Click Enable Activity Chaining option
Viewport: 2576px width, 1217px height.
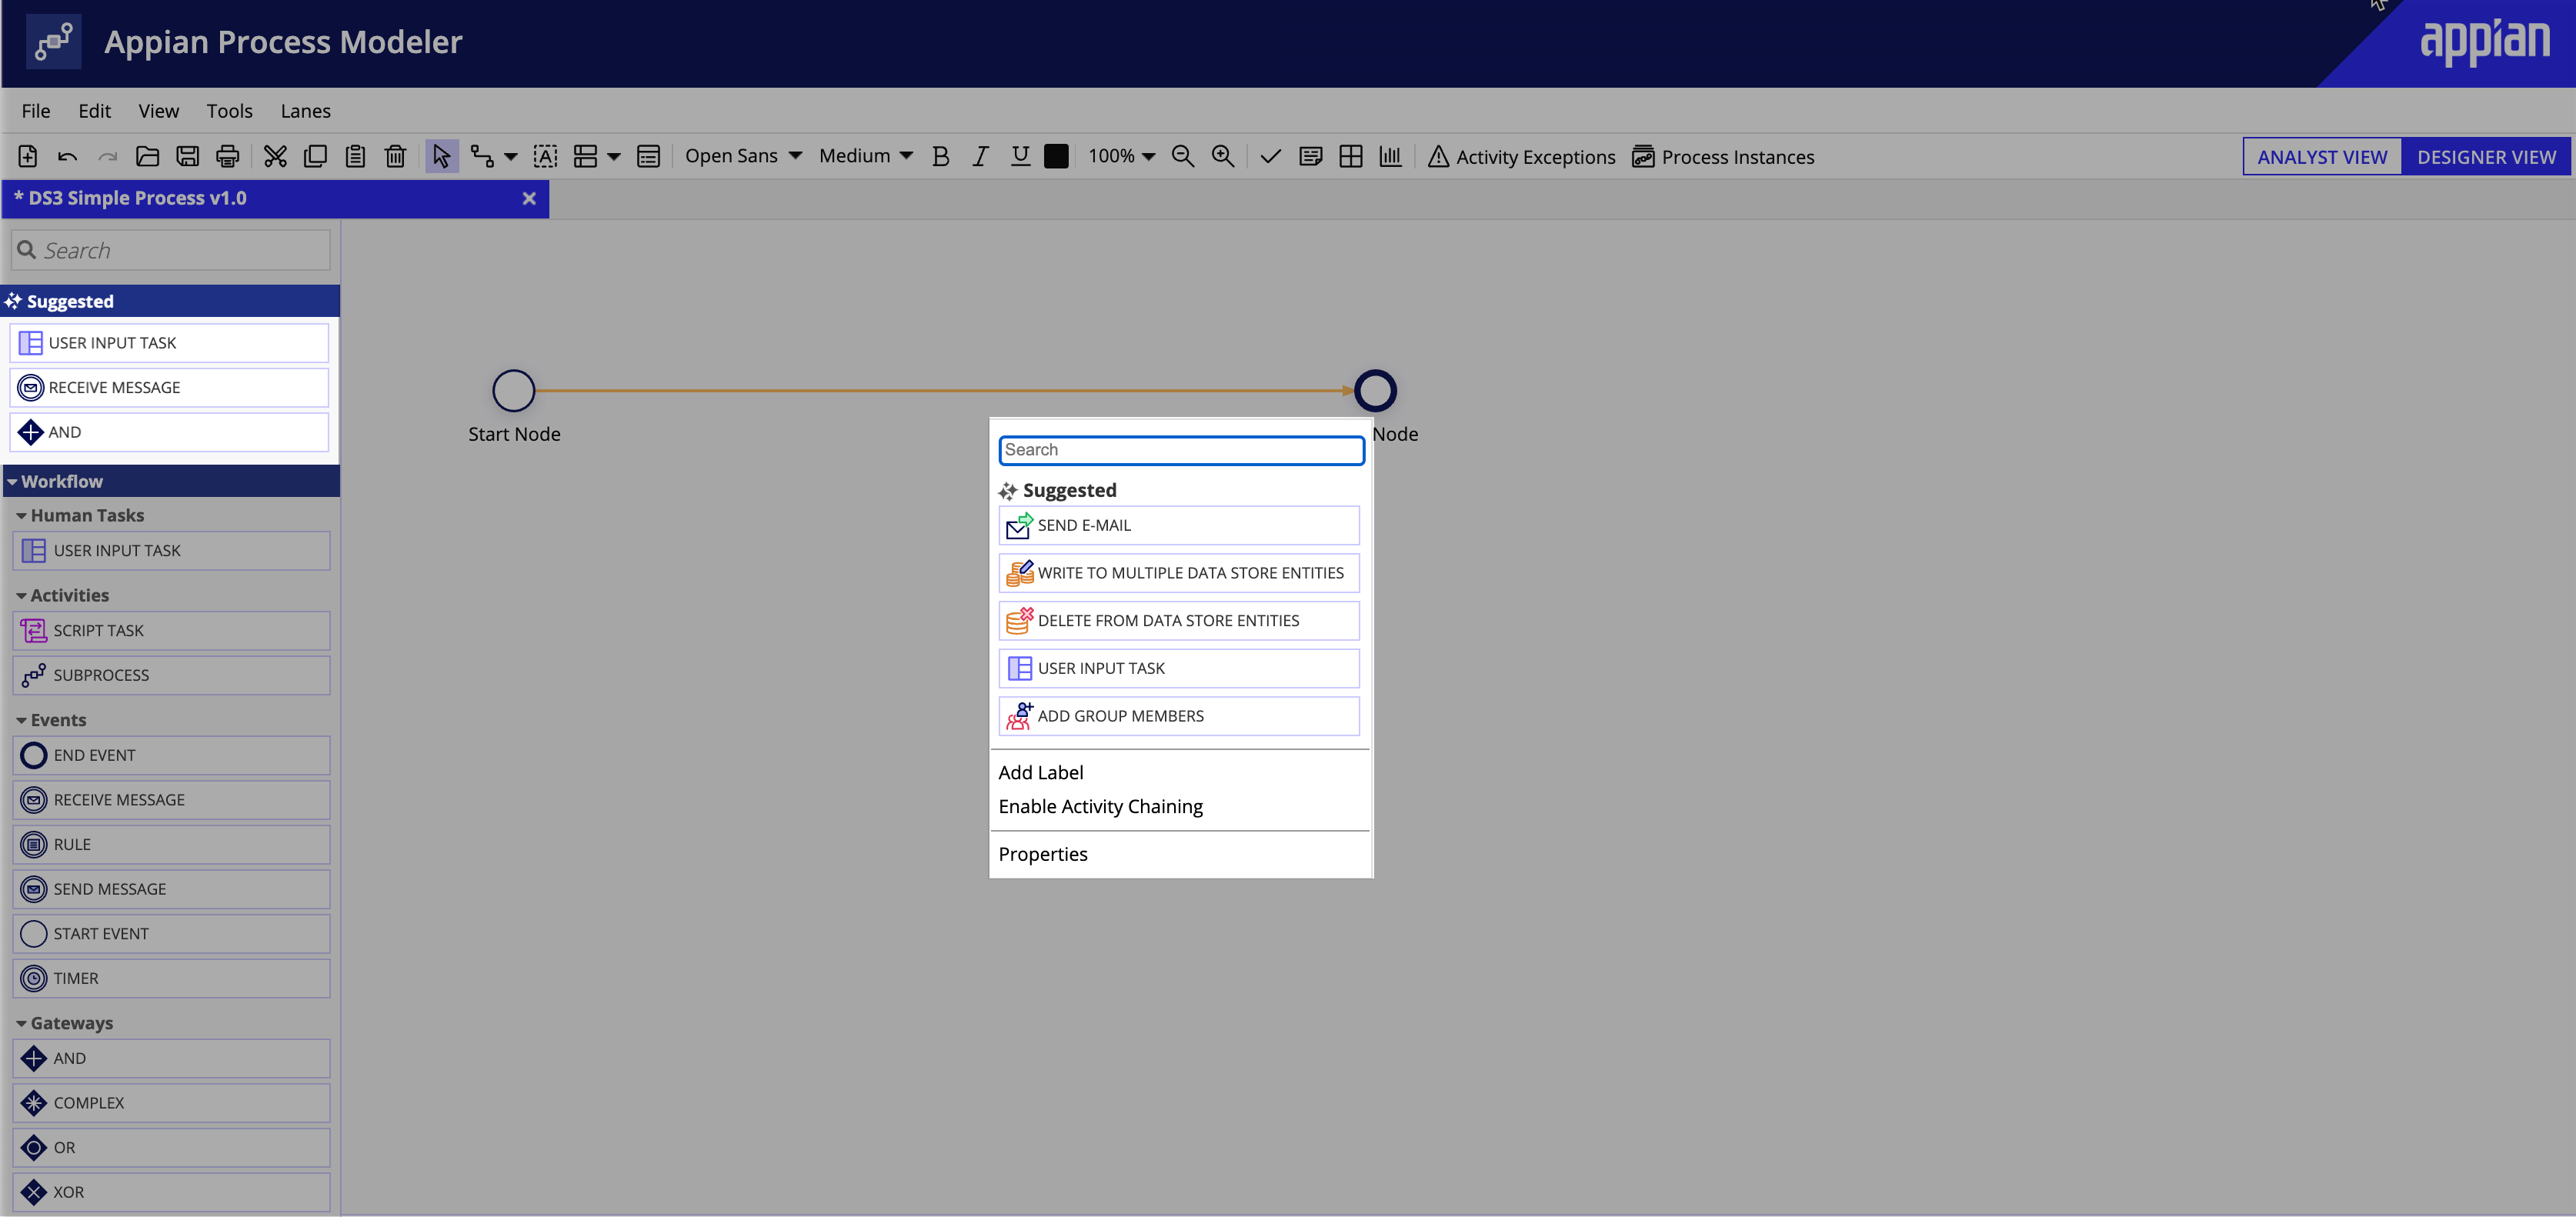[x=1101, y=805]
